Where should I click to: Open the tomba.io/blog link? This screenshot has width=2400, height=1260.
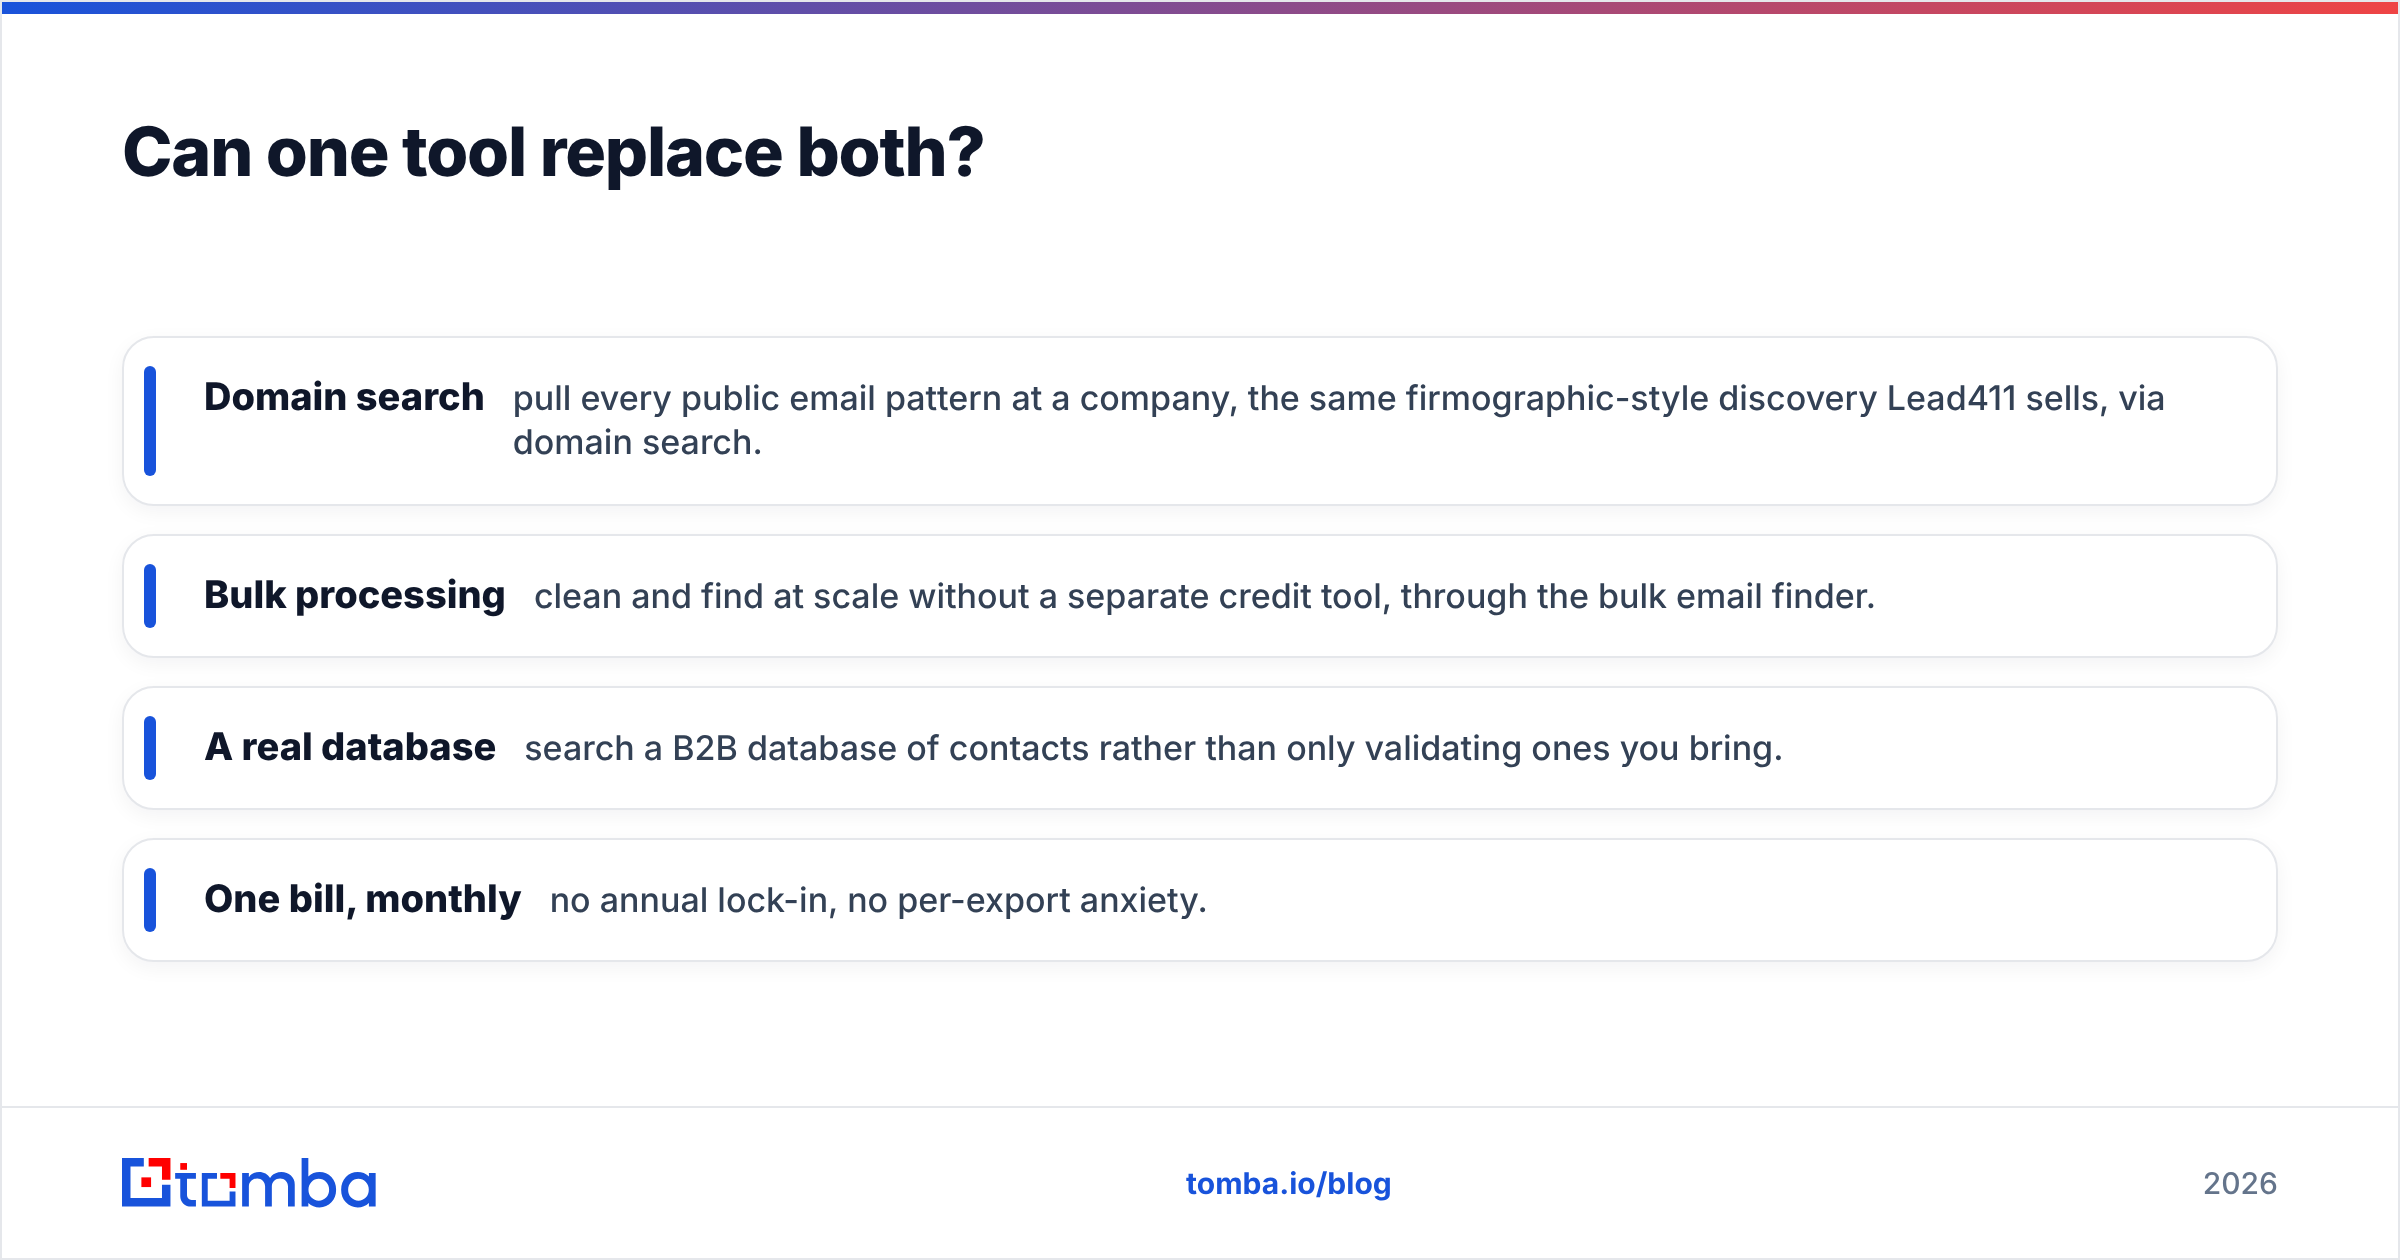(1288, 1184)
